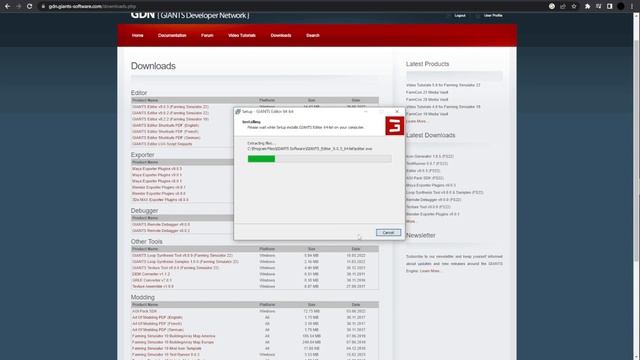Download Texture Assembler
Screen dimensions: 640x360
point(153,286)
